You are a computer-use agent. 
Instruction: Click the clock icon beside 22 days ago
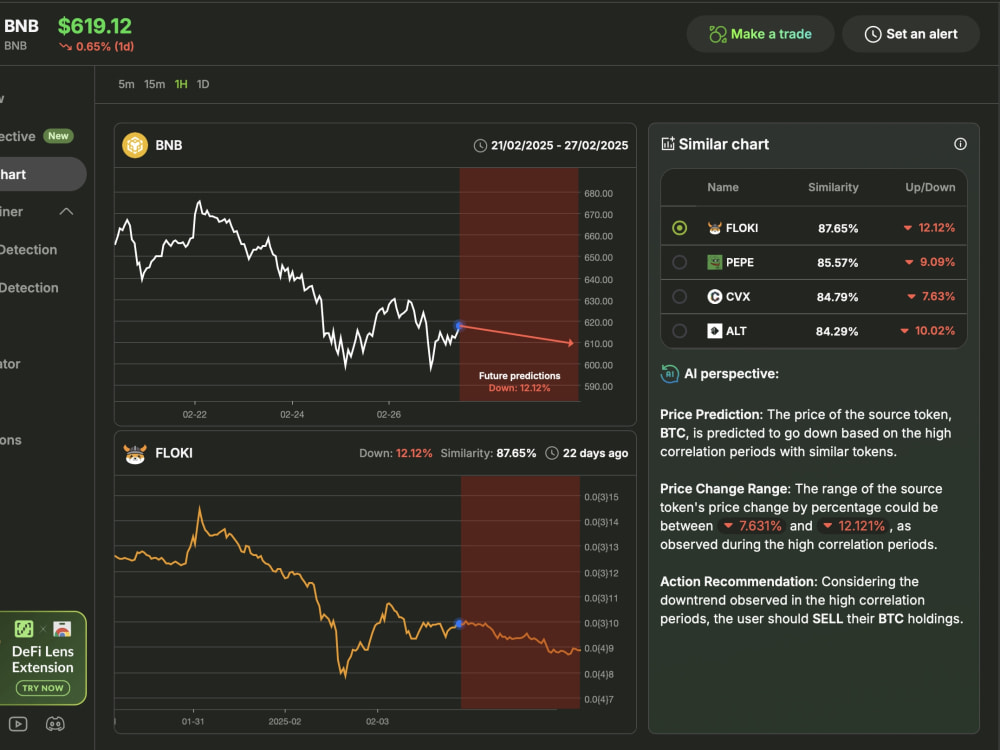point(552,453)
